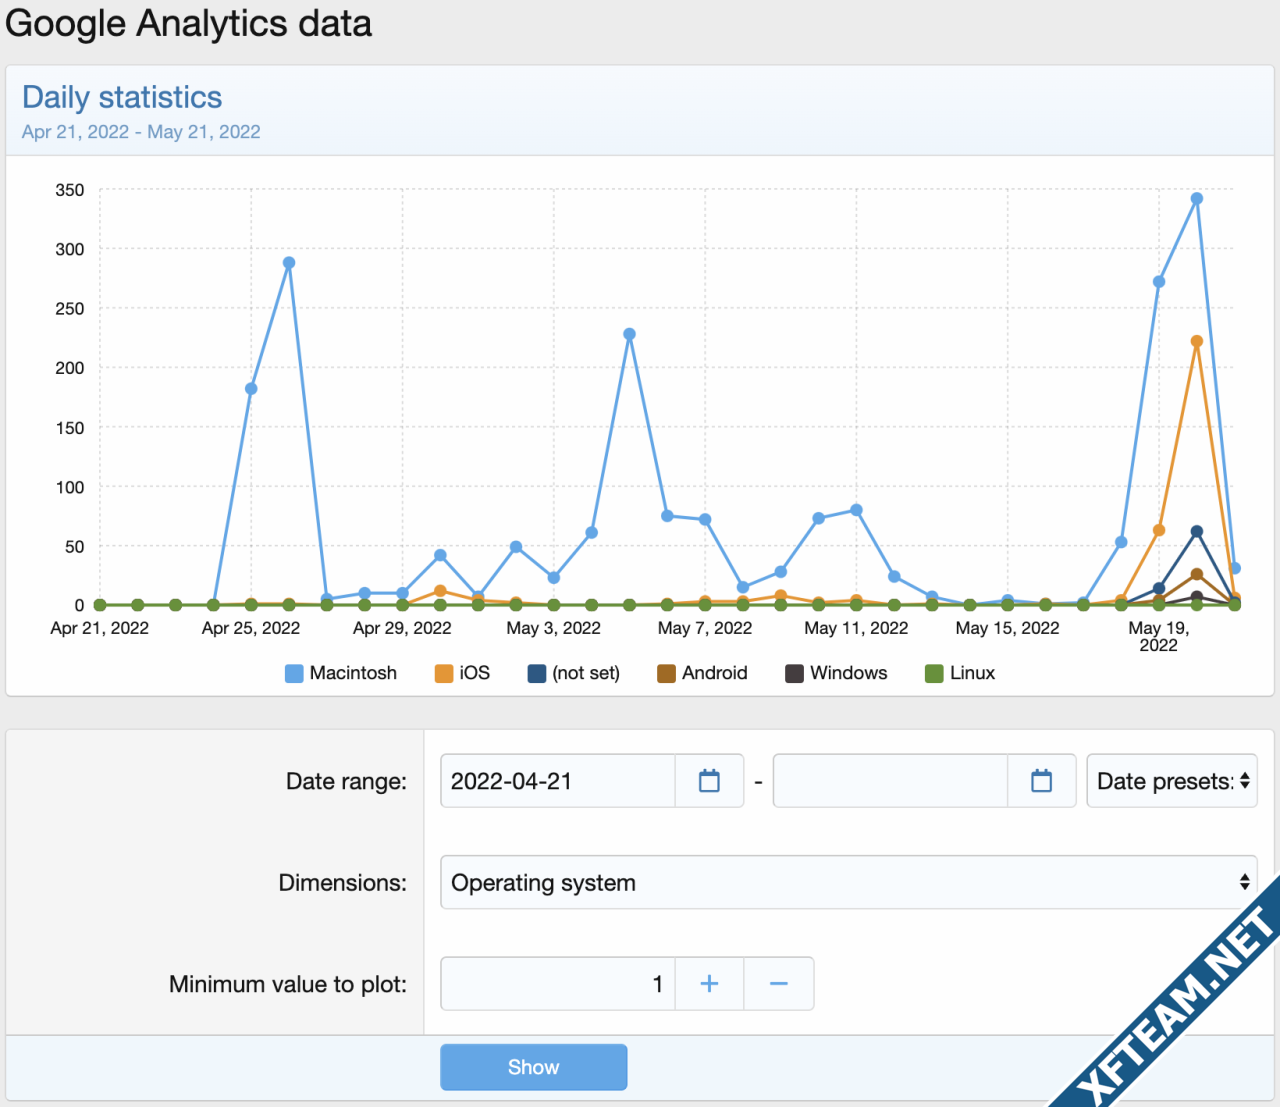The width and height of the screenshot is (1280, 1107).
Task: Click the Show button
Action: pyautogui.click(x=534, y=1067)
